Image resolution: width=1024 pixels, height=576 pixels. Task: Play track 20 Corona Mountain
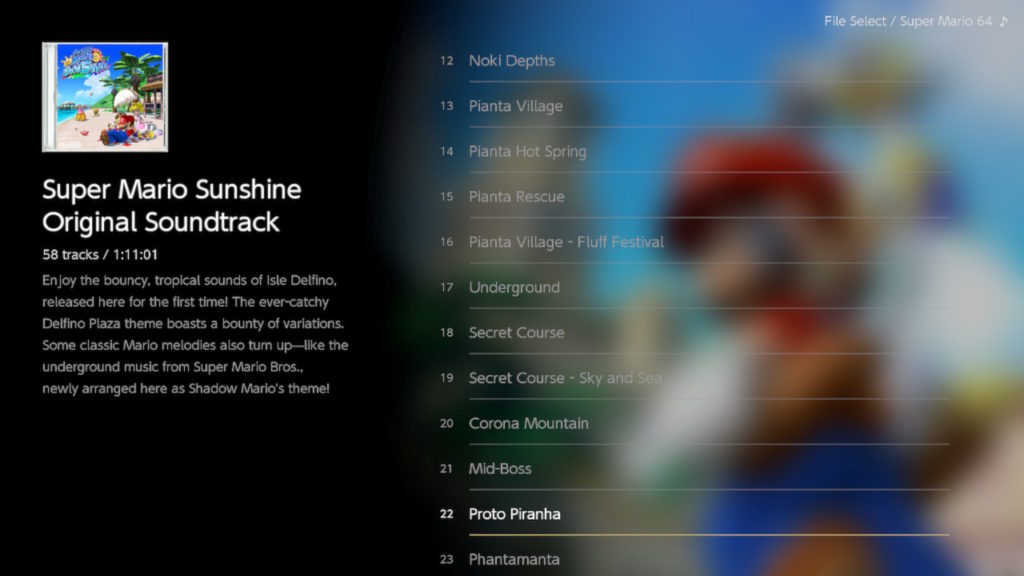(x=694, y=423)
